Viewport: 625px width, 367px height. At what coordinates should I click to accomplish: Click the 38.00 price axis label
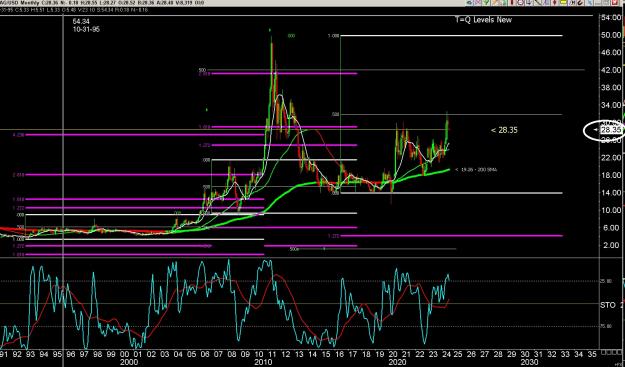[611, 88]
